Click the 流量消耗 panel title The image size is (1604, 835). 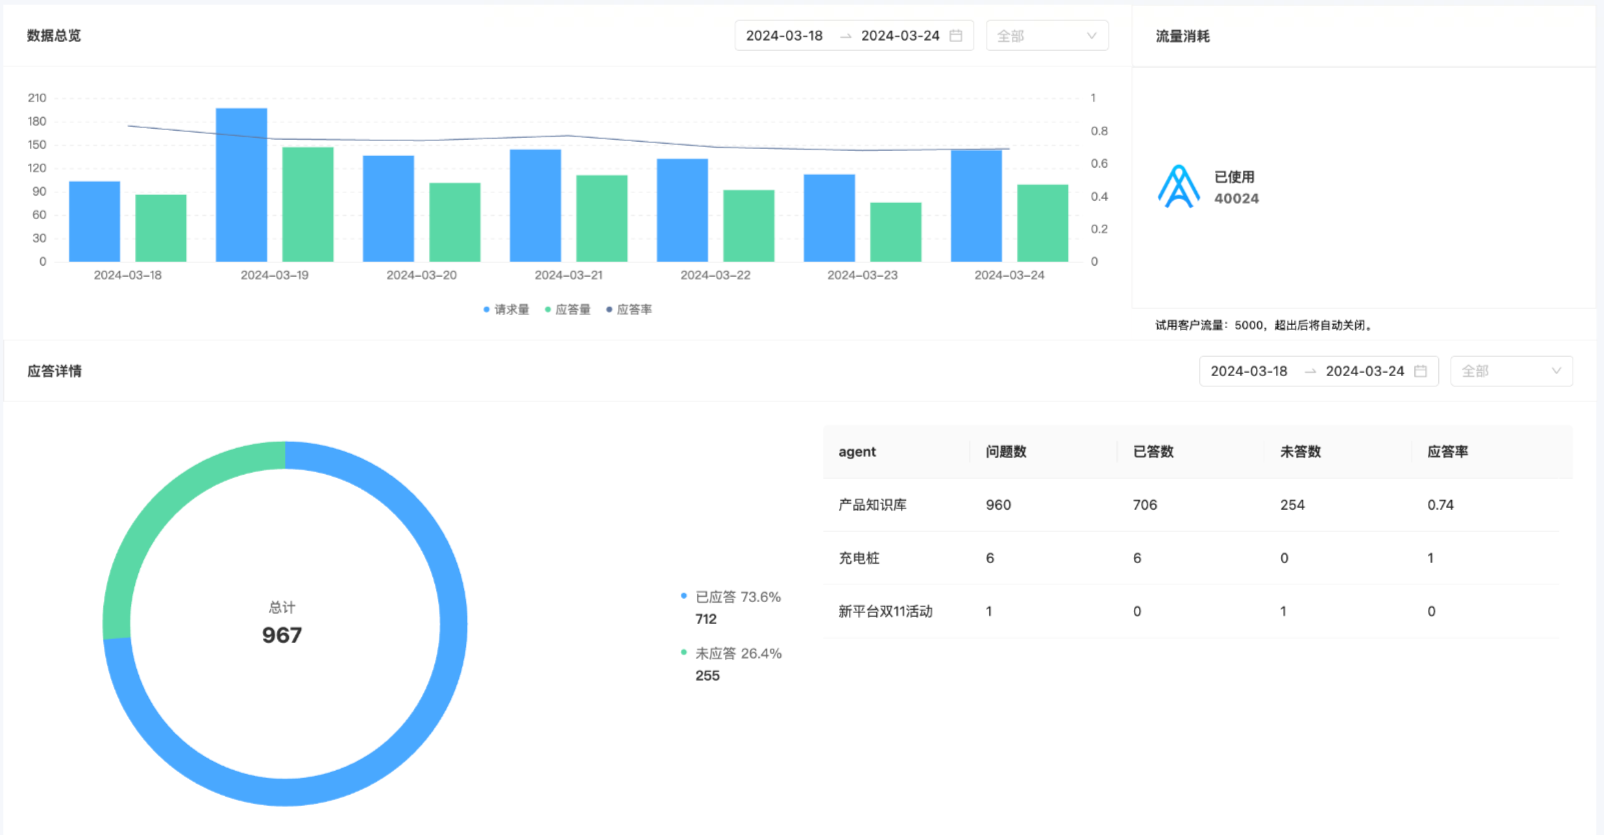1183,36
